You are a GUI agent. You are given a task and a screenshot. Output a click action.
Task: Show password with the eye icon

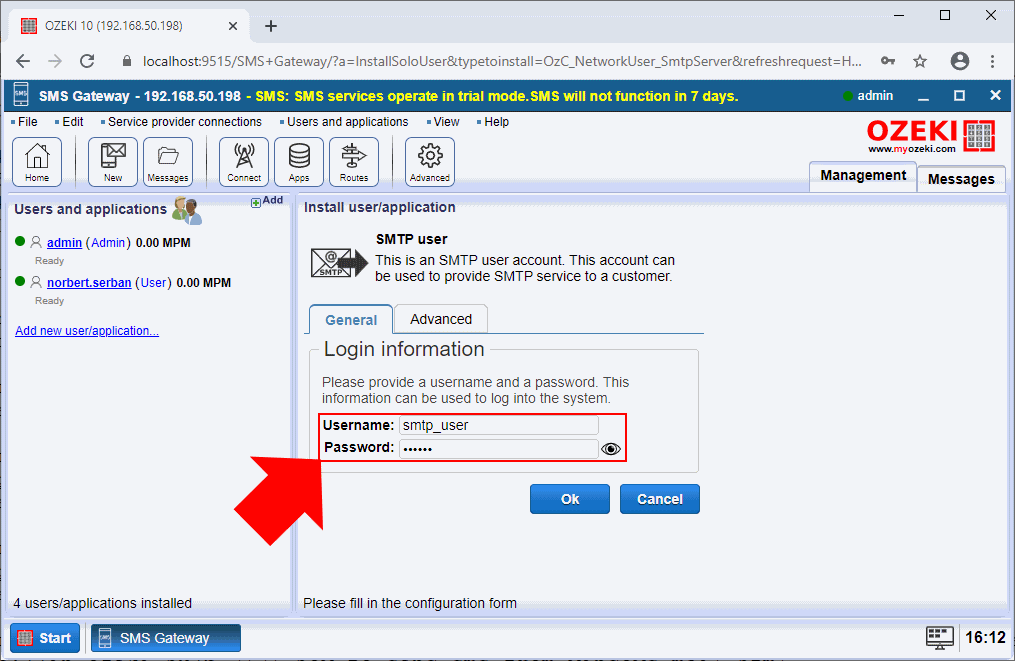point(610,449)
